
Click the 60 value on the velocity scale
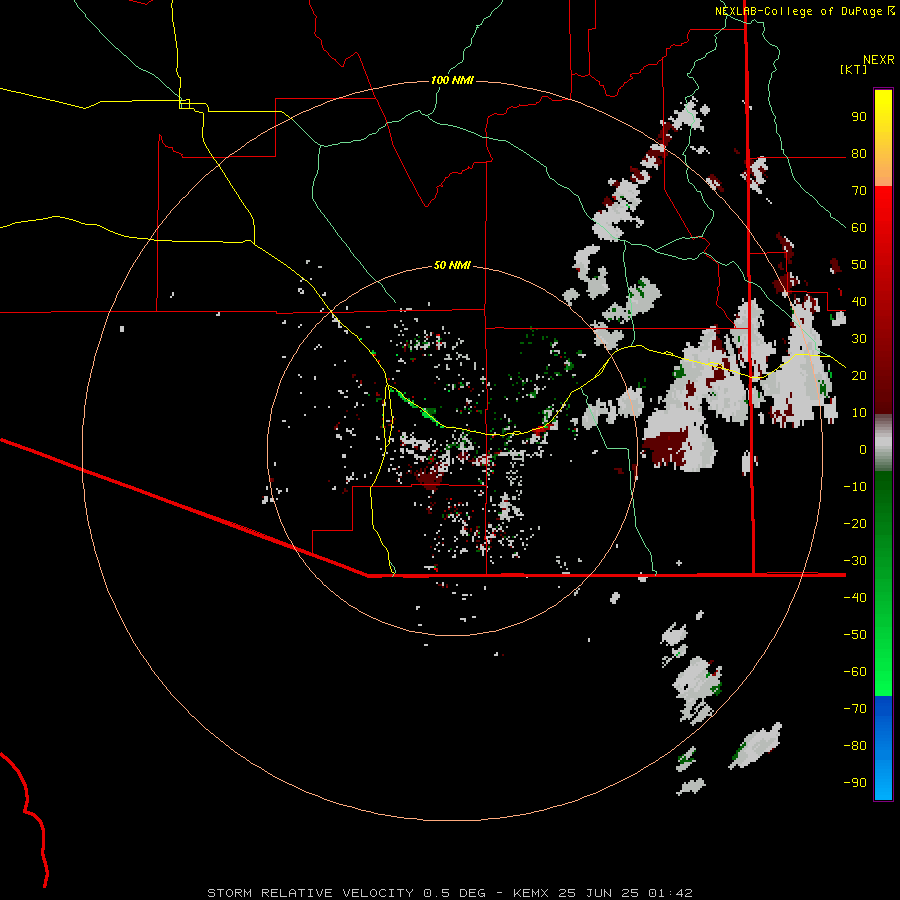tap(859, 227)
